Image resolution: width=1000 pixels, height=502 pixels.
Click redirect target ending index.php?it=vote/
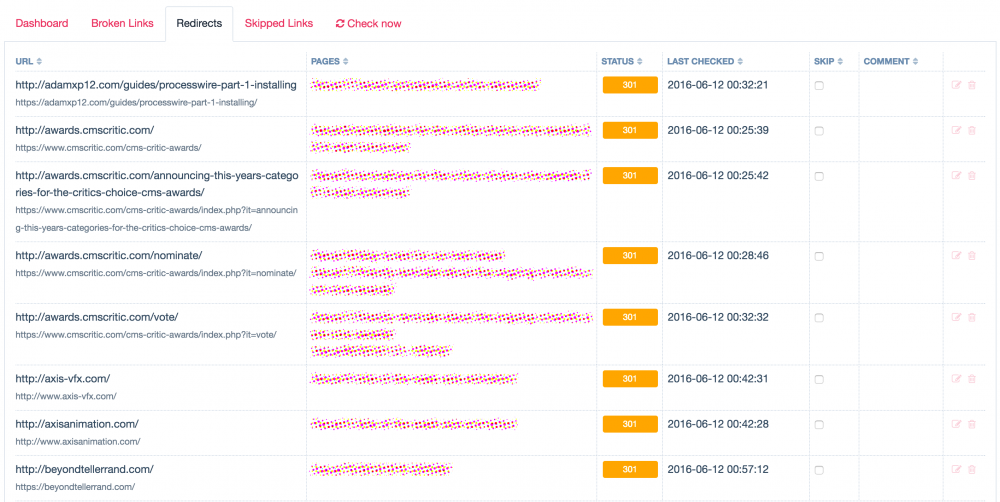[146, 334]
